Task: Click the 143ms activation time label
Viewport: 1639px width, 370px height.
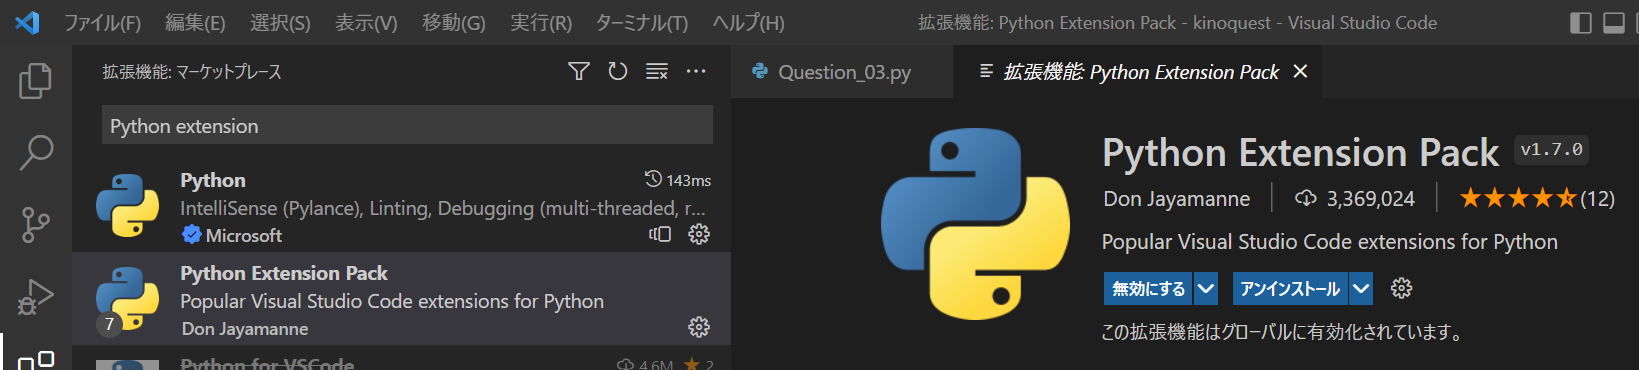Action: (678, 180)
